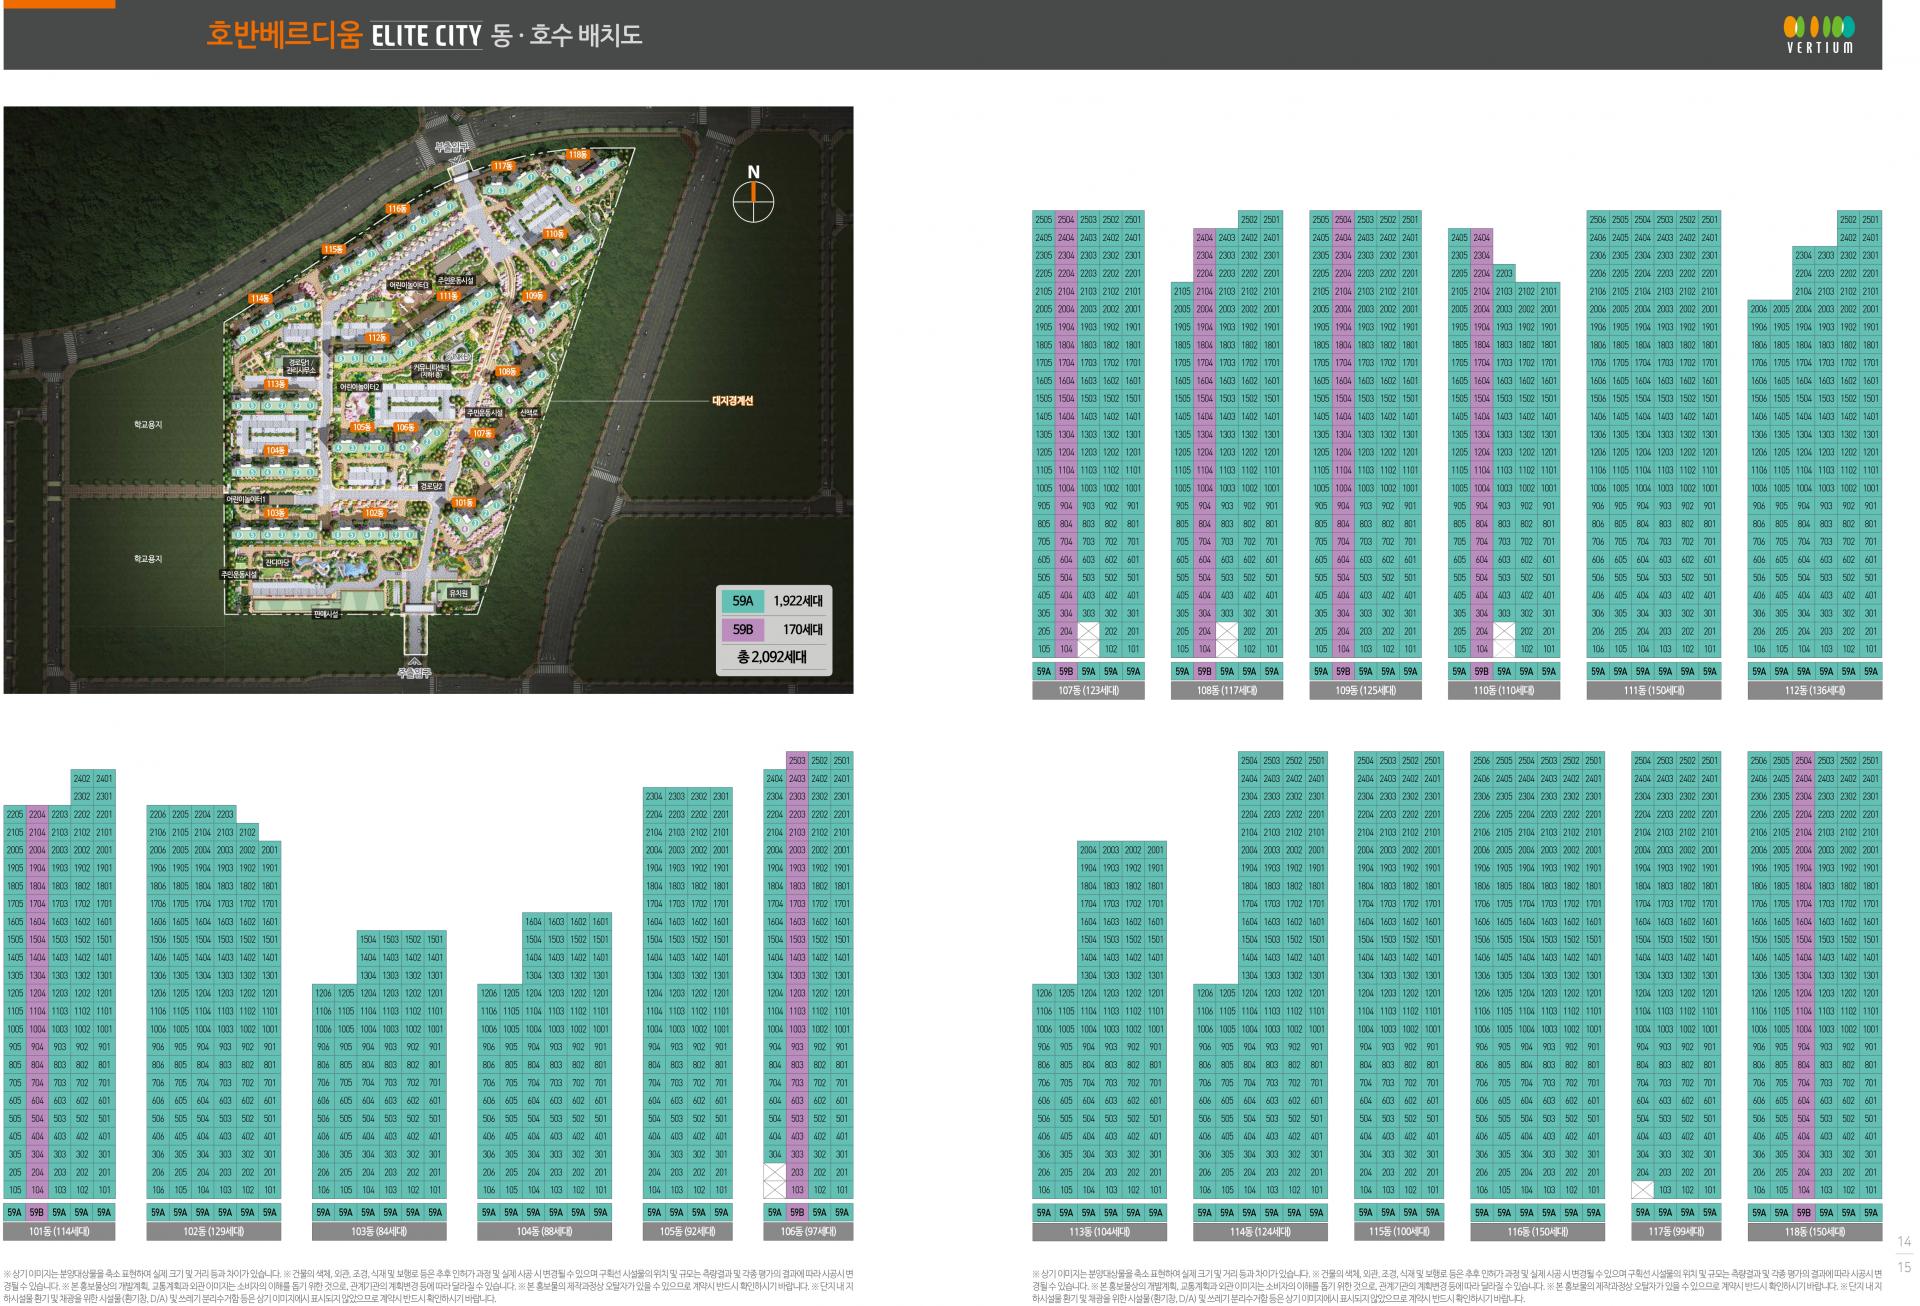The height and width of the screenshot is (1306, 1920).
Task: Click the orange 101동 marker on the site map
Action: click(463, 502)
